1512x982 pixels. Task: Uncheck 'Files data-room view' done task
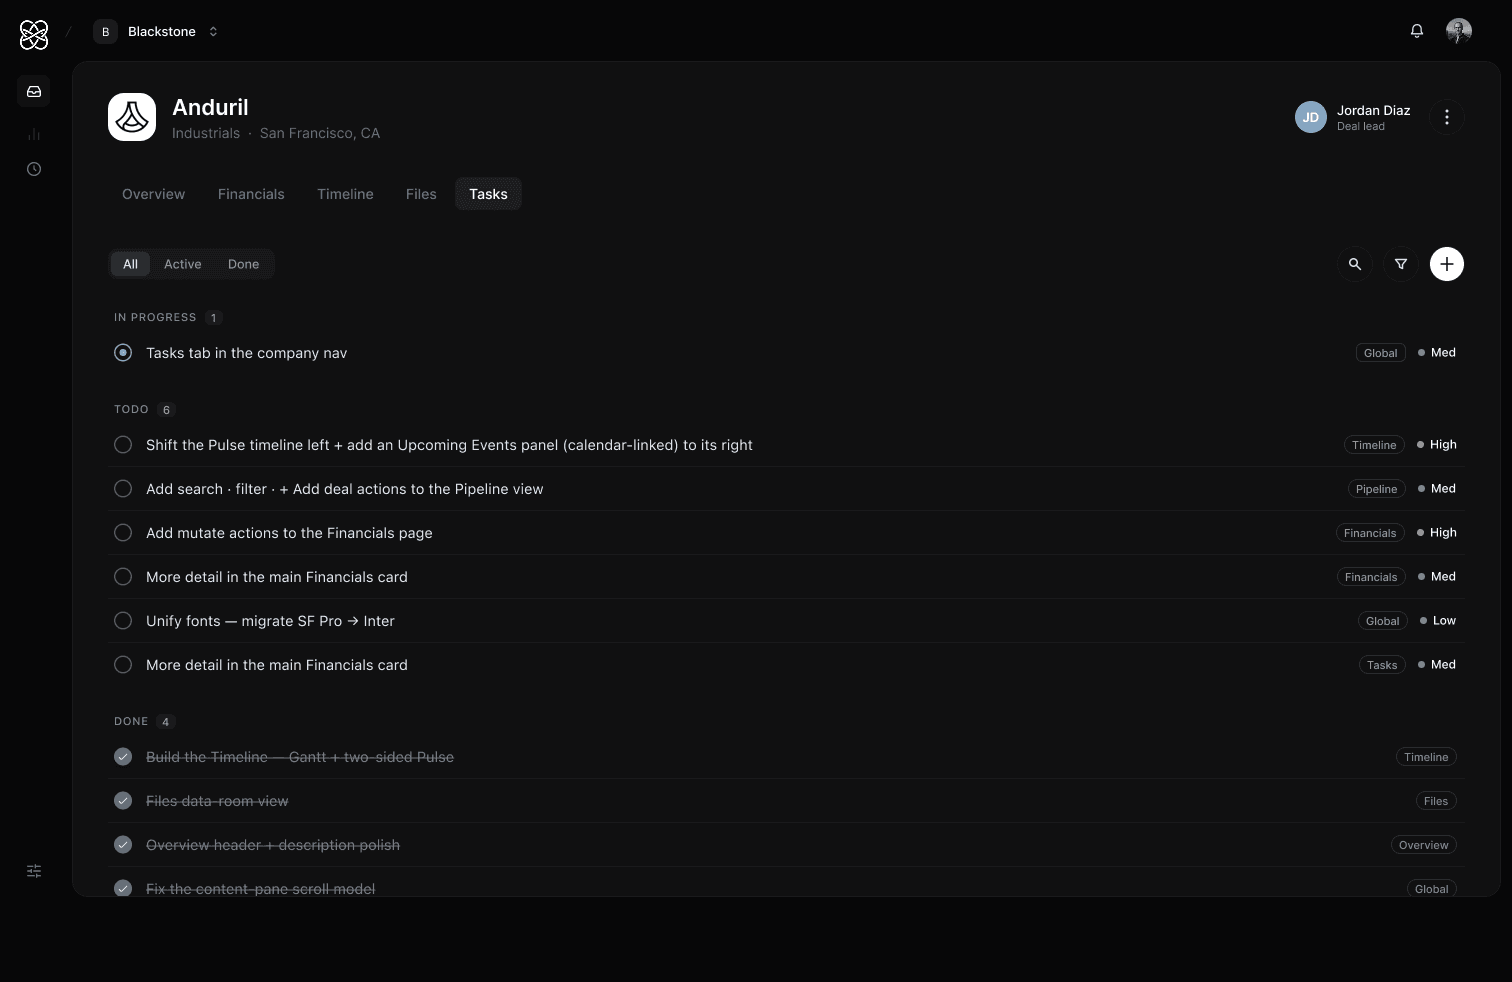coord(123,801)
